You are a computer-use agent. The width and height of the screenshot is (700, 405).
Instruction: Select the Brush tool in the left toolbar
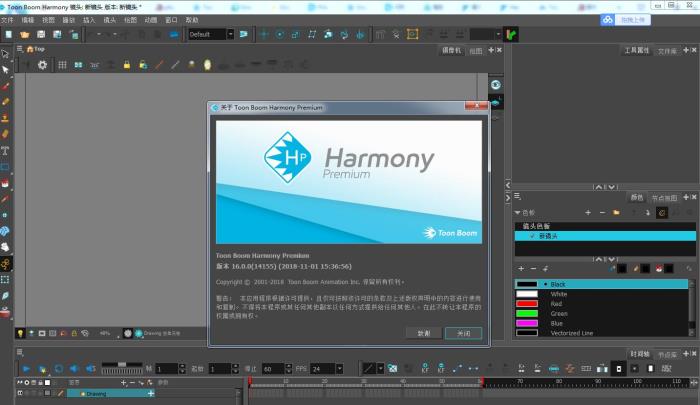pos(5,86)
